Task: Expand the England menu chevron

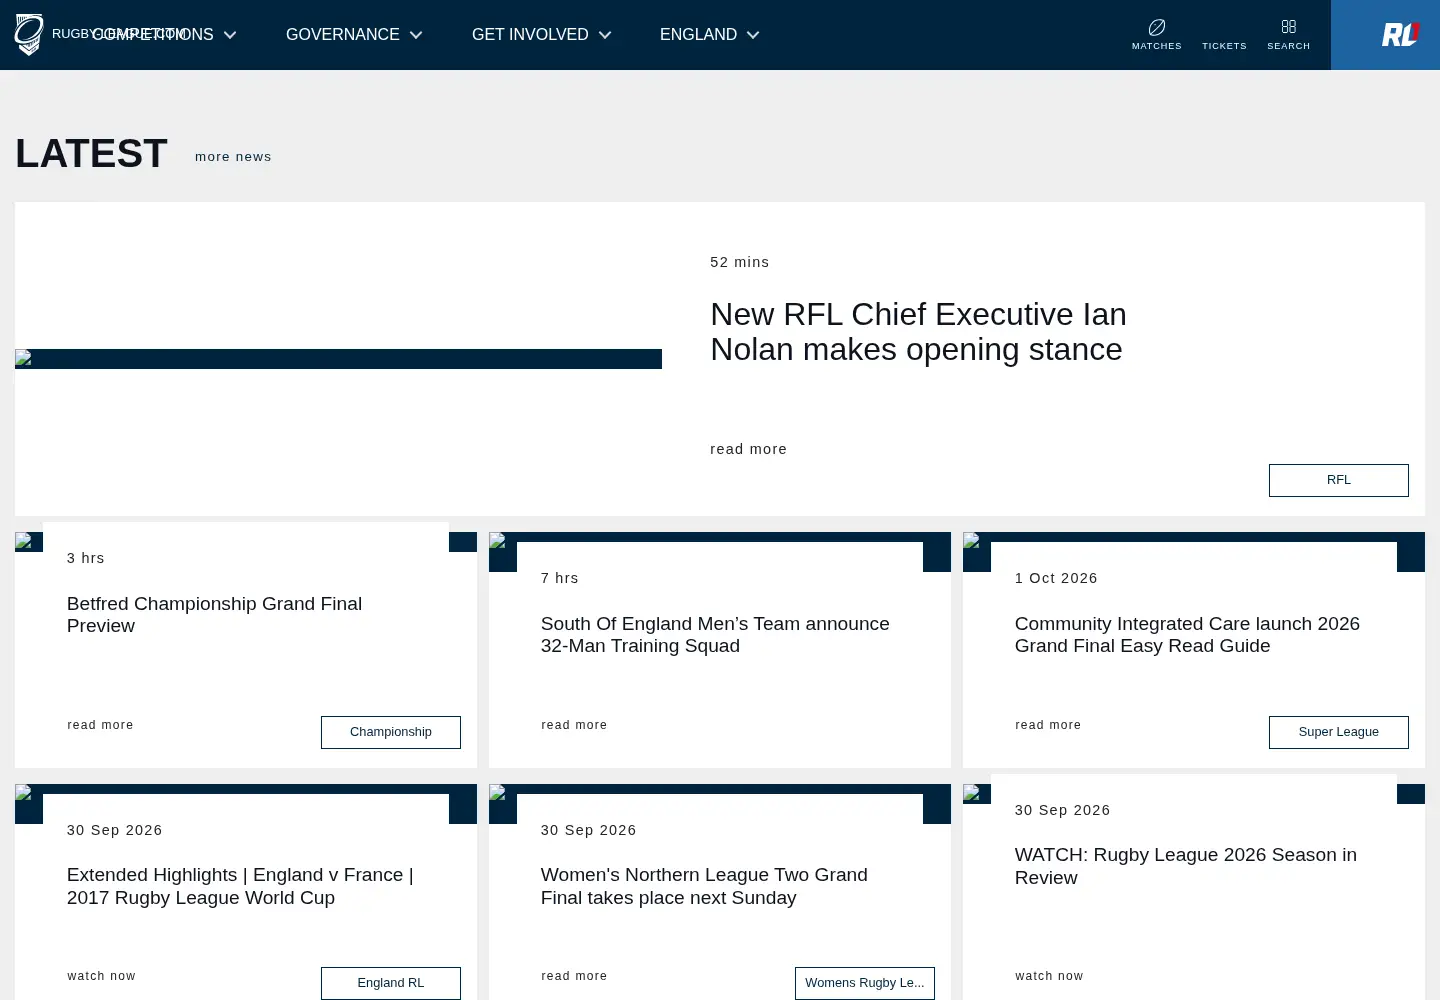Action: (x=753, y=35)
